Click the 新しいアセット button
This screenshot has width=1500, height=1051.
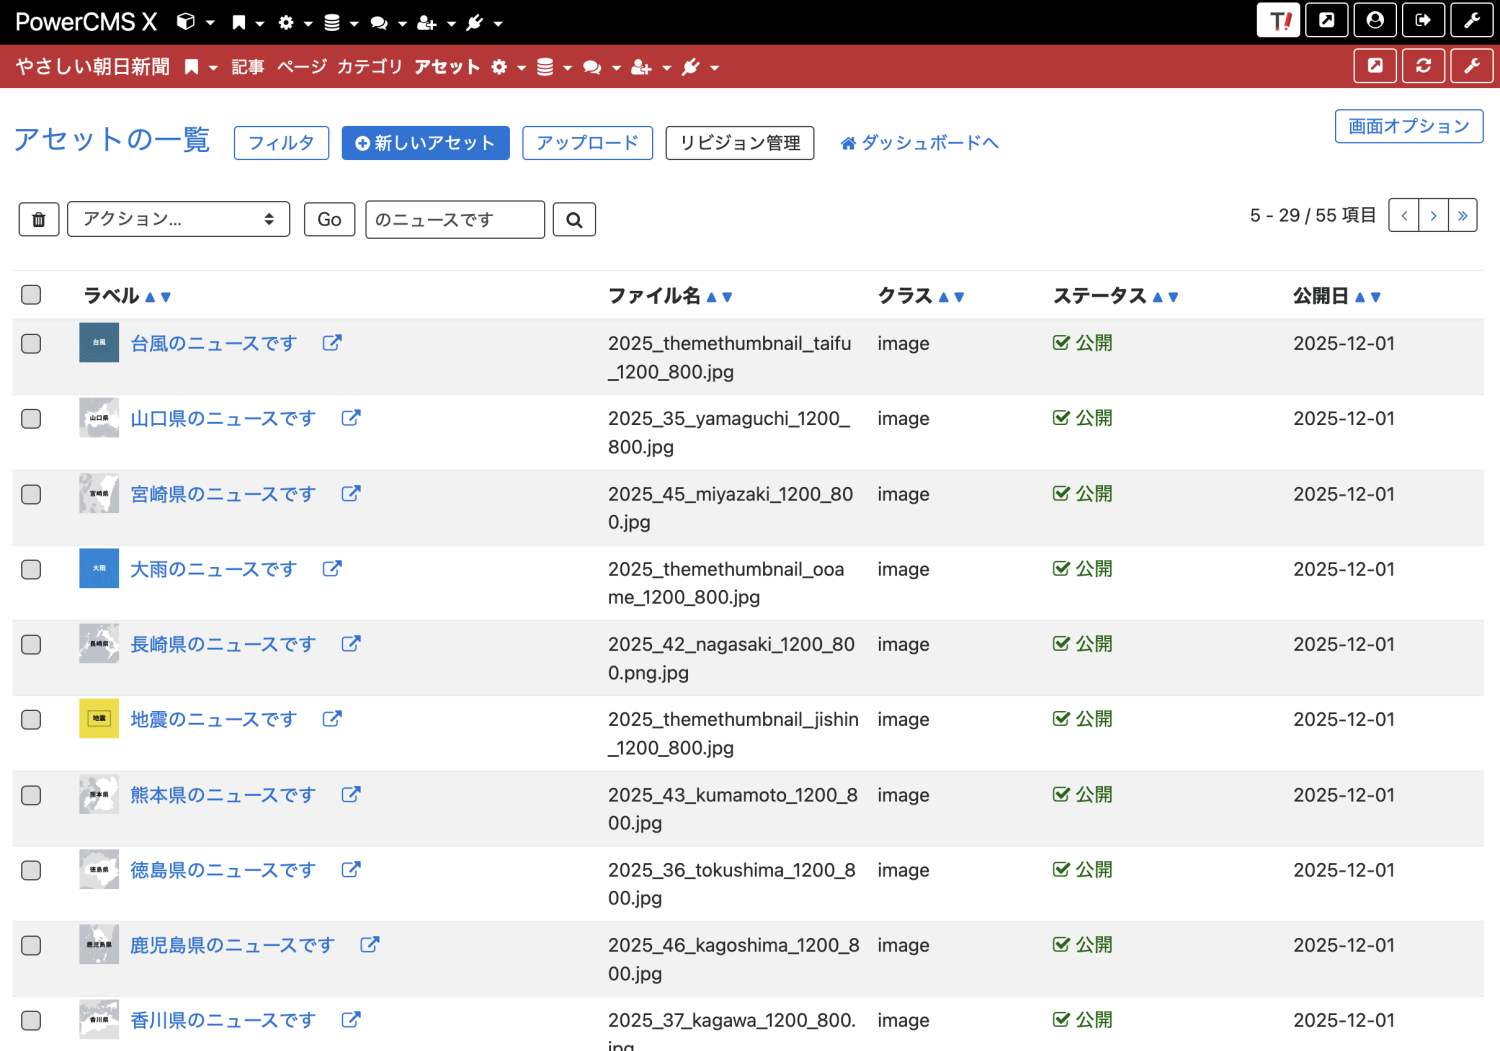(425, 143)
